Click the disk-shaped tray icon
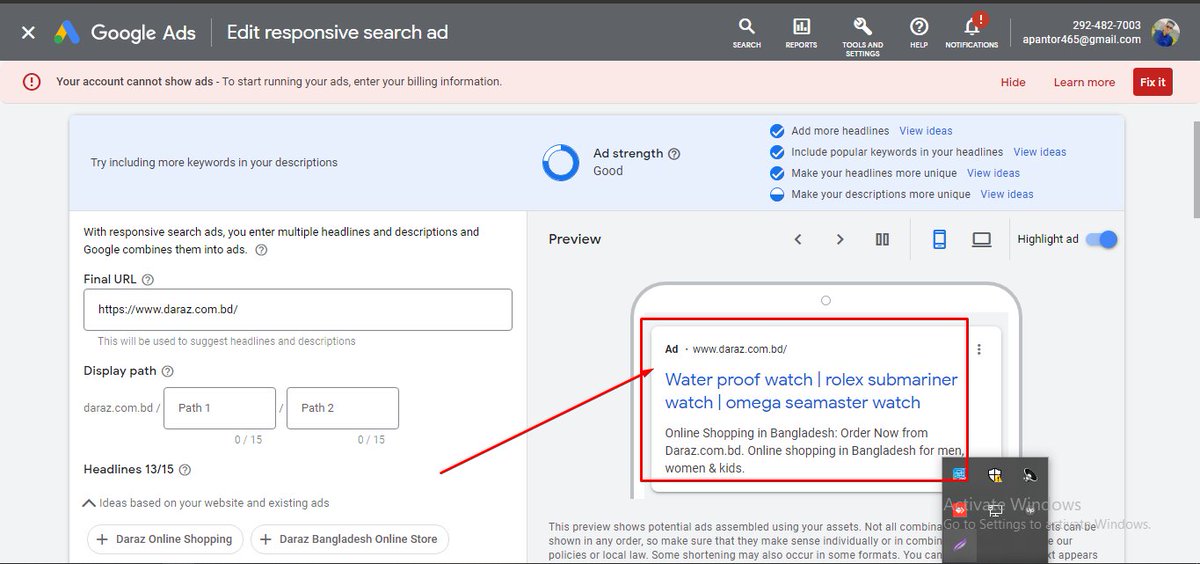 coord(1030,476)
